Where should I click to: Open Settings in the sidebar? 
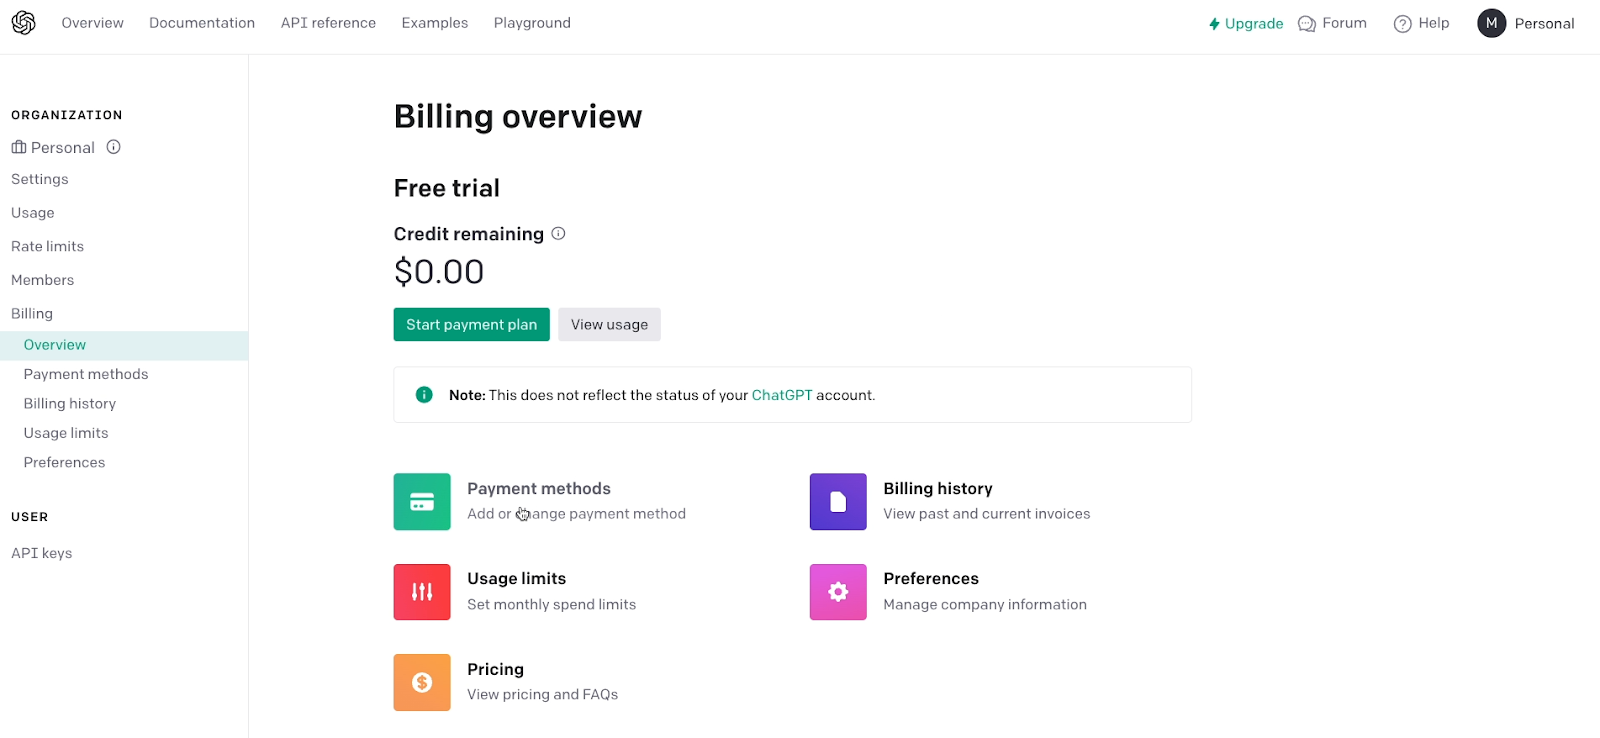coord(40,179)
